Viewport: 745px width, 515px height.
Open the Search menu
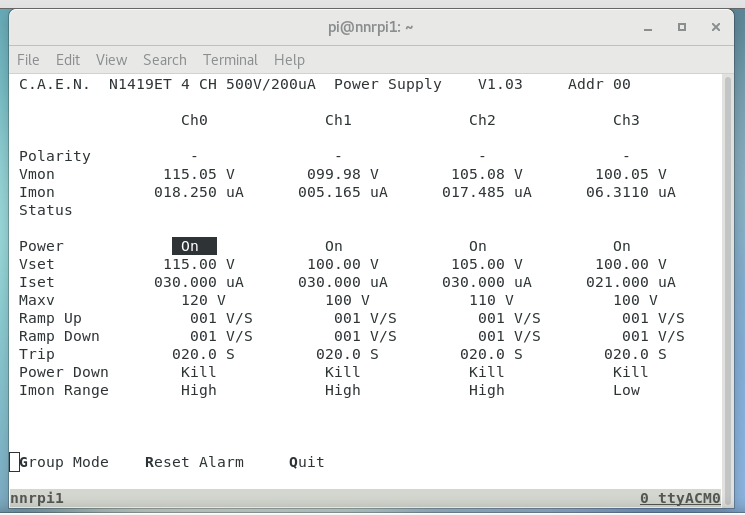[165, 60]
